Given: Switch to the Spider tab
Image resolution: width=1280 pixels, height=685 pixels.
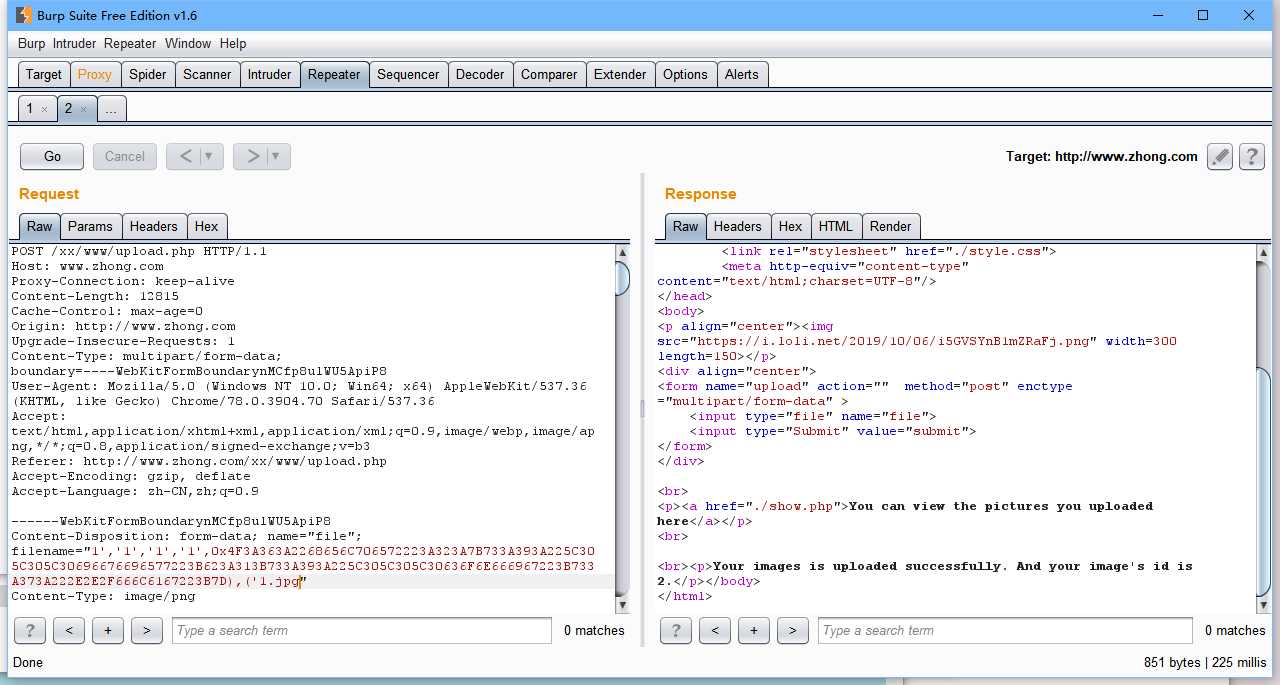Looking at the screenshot, I should 148,74.
